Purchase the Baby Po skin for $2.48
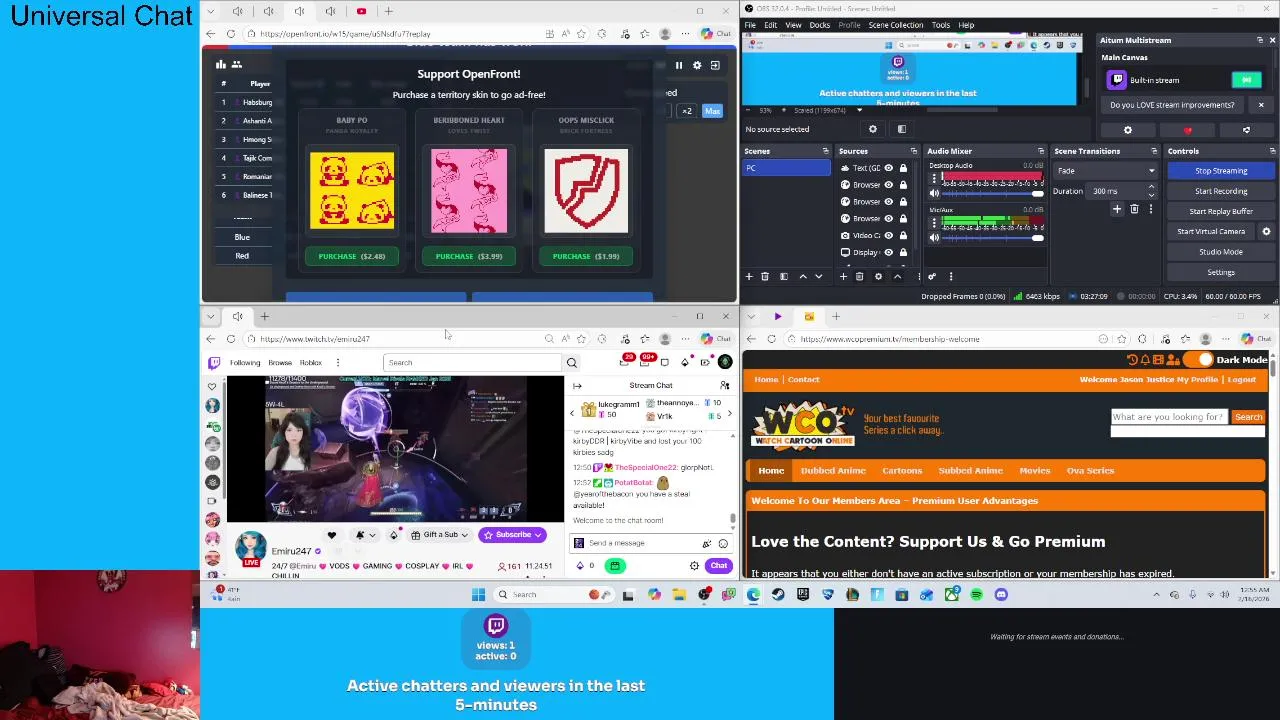1280x720 pixels. pos(352,256)
